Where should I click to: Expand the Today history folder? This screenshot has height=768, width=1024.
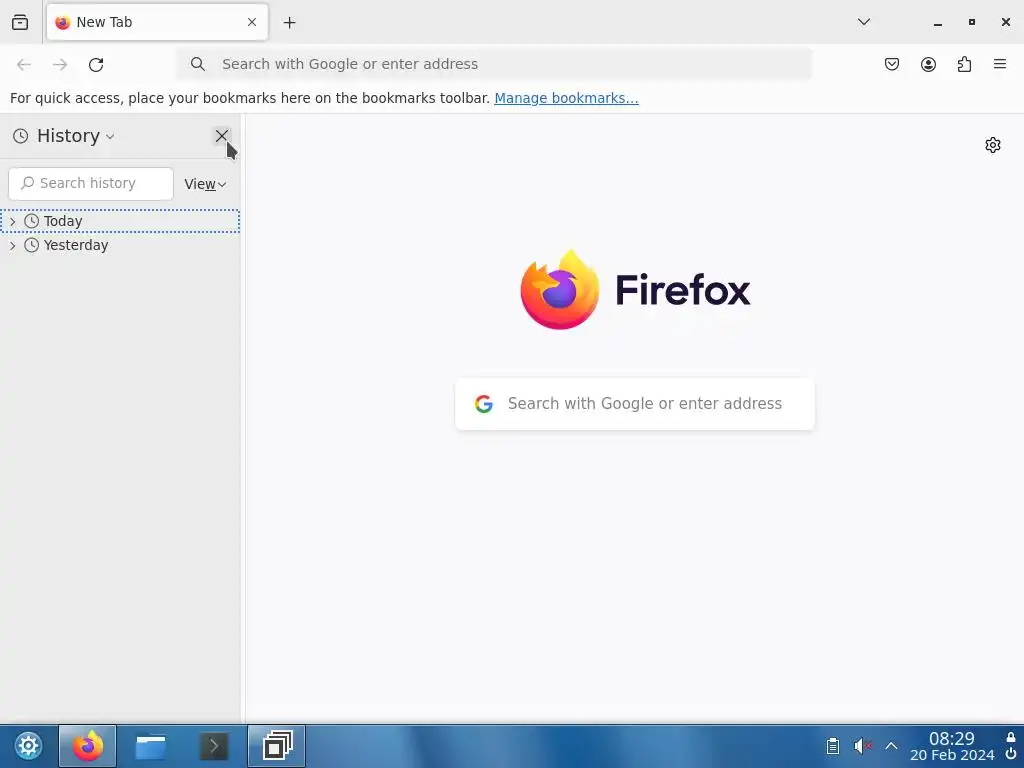[x=12, y=221]
